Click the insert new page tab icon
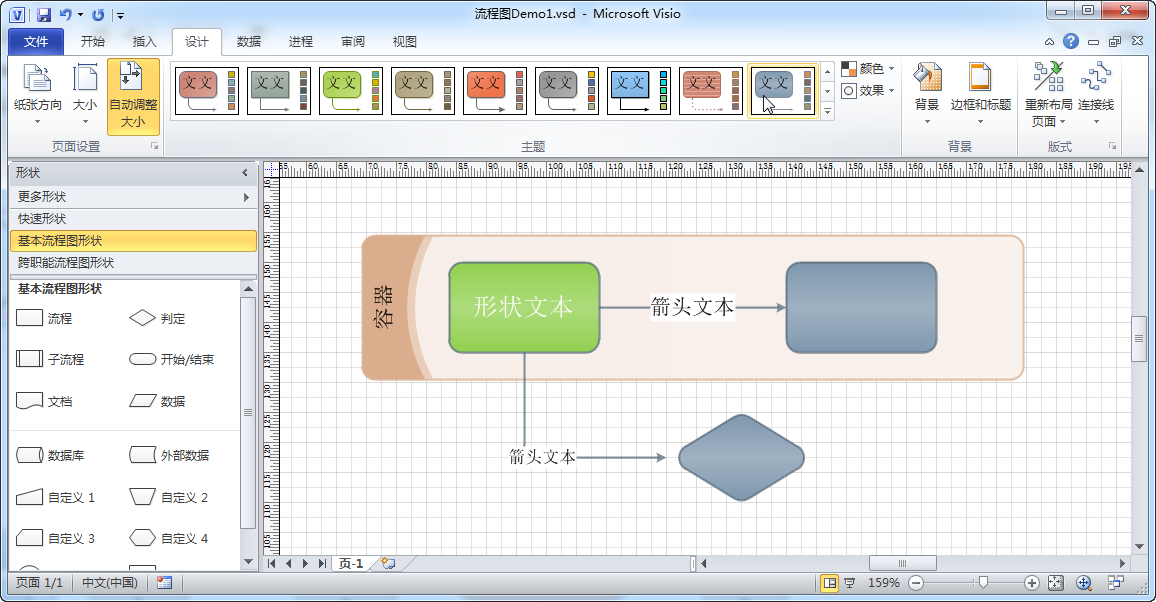1156x602 pixels. (387, 564)
